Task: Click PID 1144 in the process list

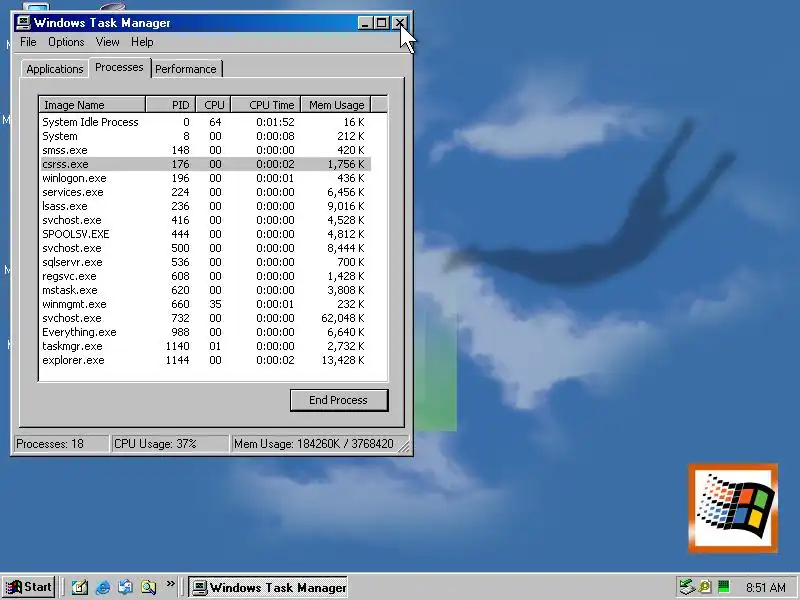Action: (x=178, y=360)
